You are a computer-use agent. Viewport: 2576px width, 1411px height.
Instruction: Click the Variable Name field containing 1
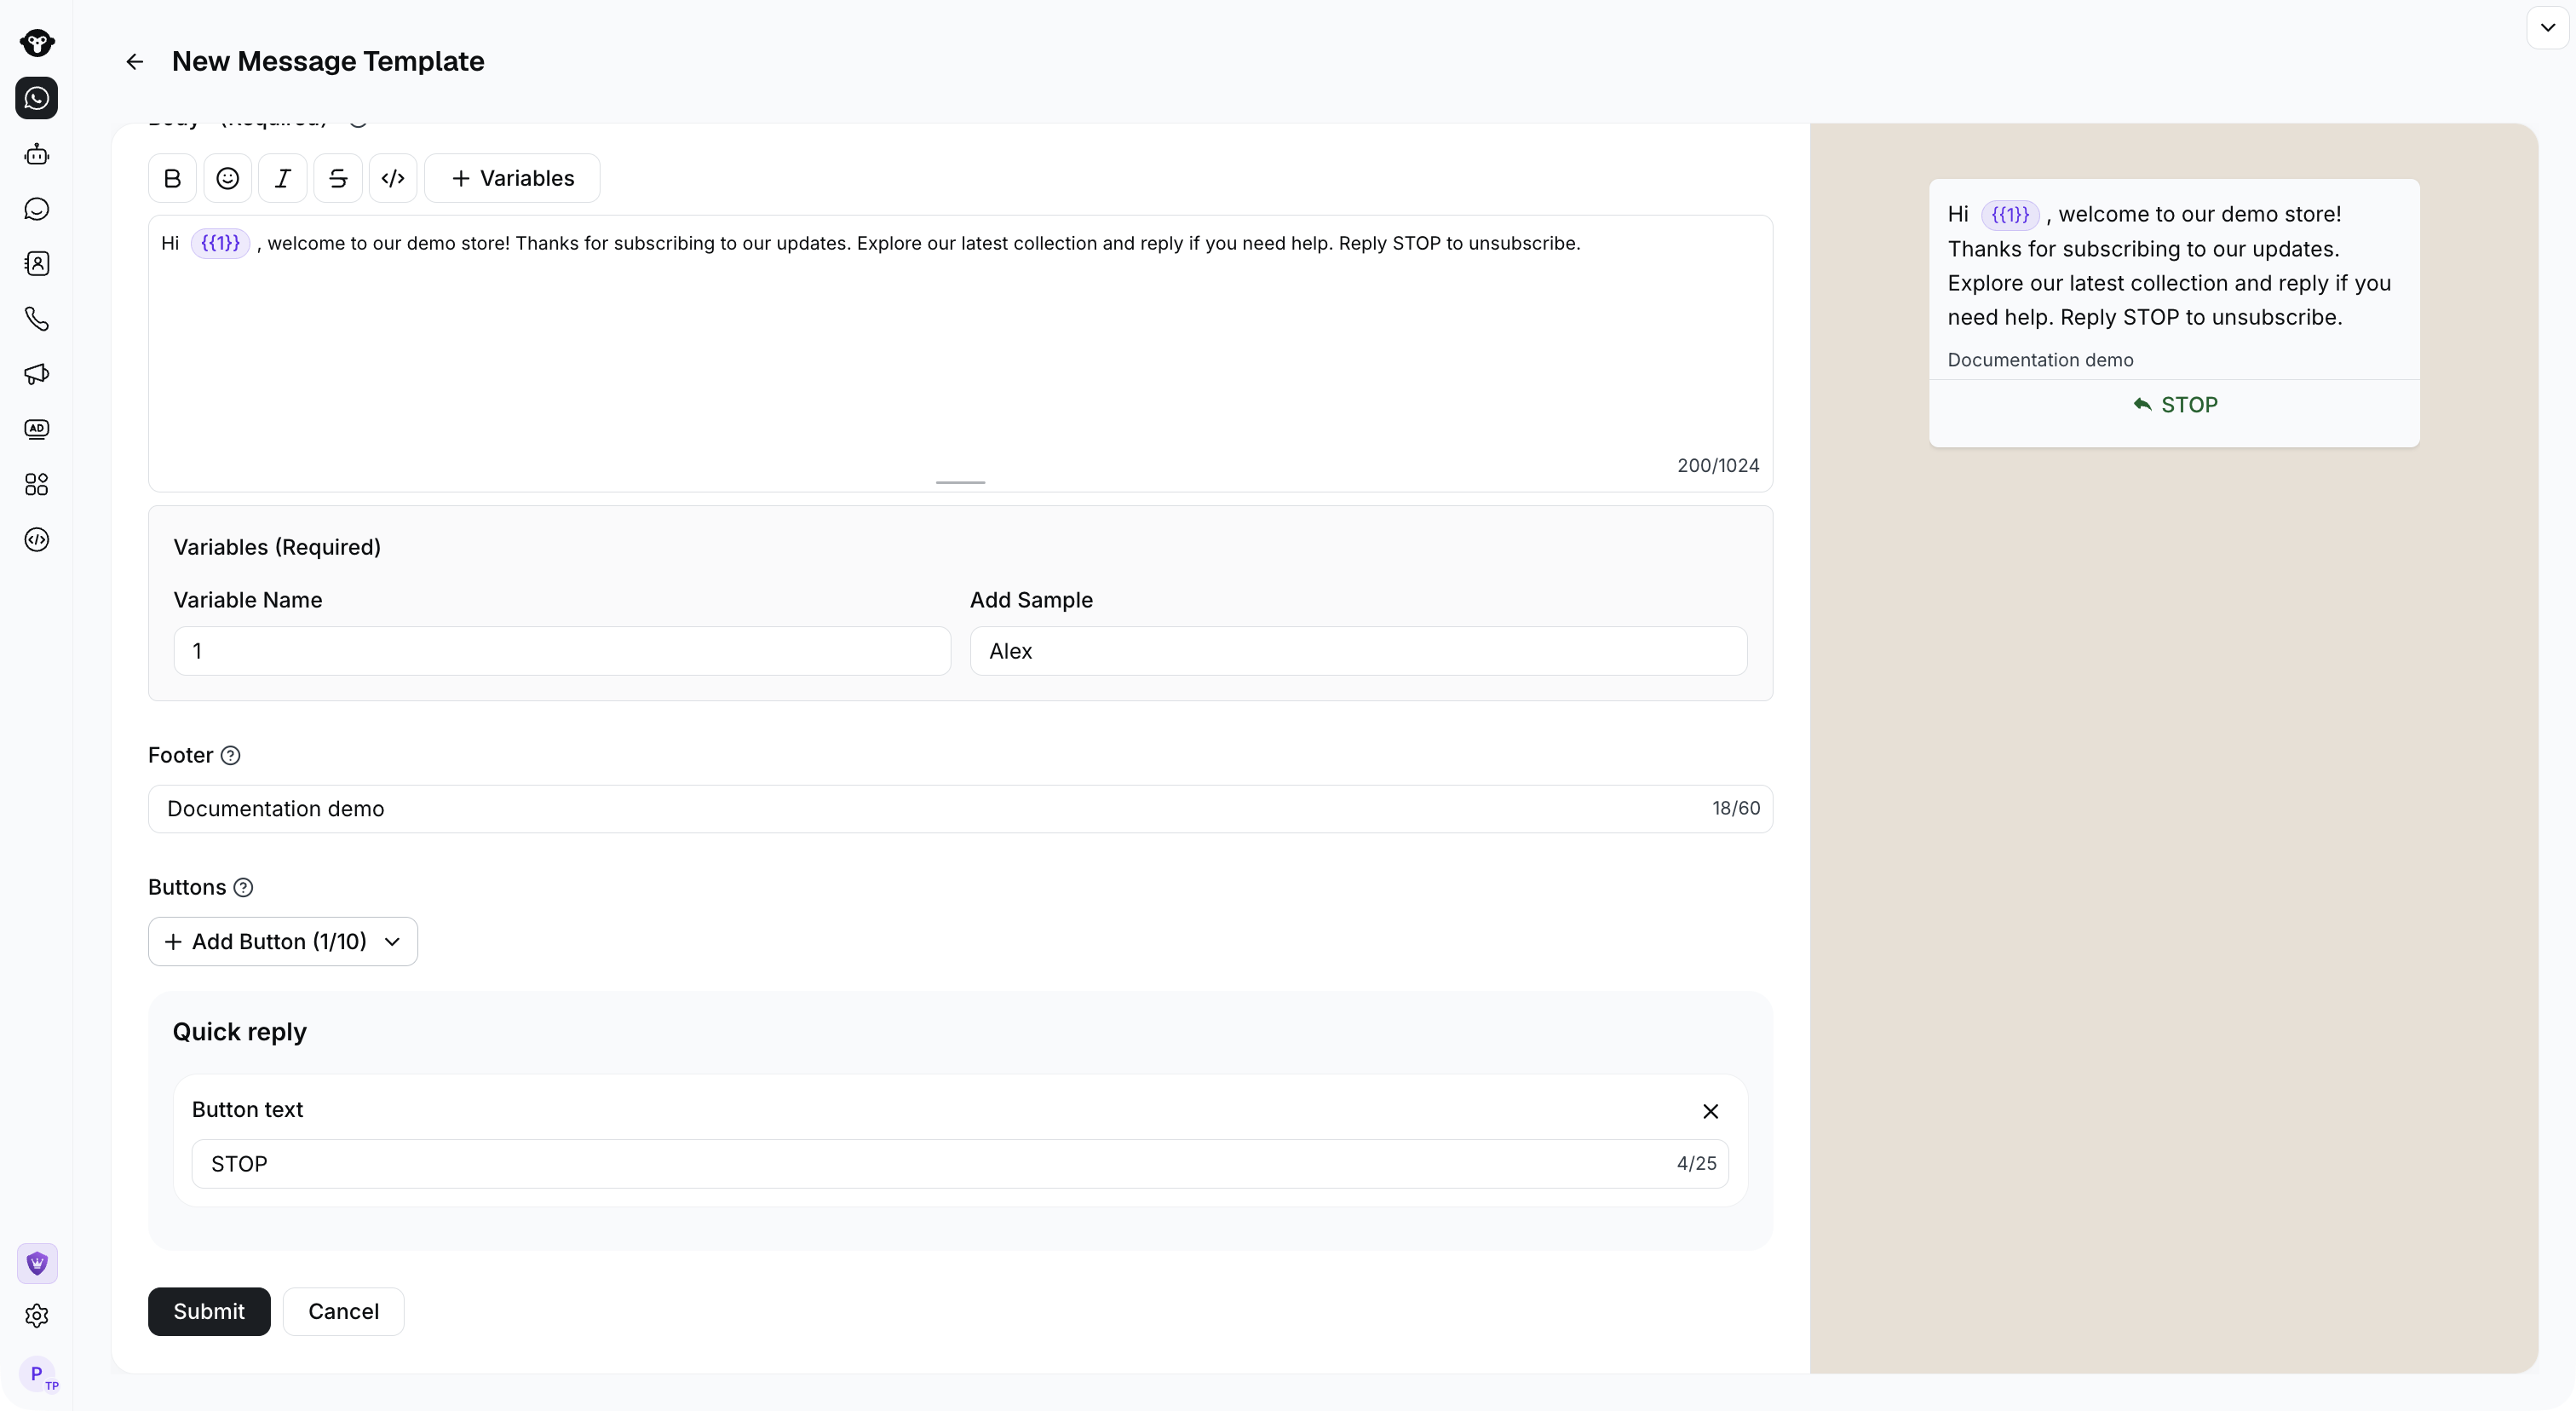562,651
